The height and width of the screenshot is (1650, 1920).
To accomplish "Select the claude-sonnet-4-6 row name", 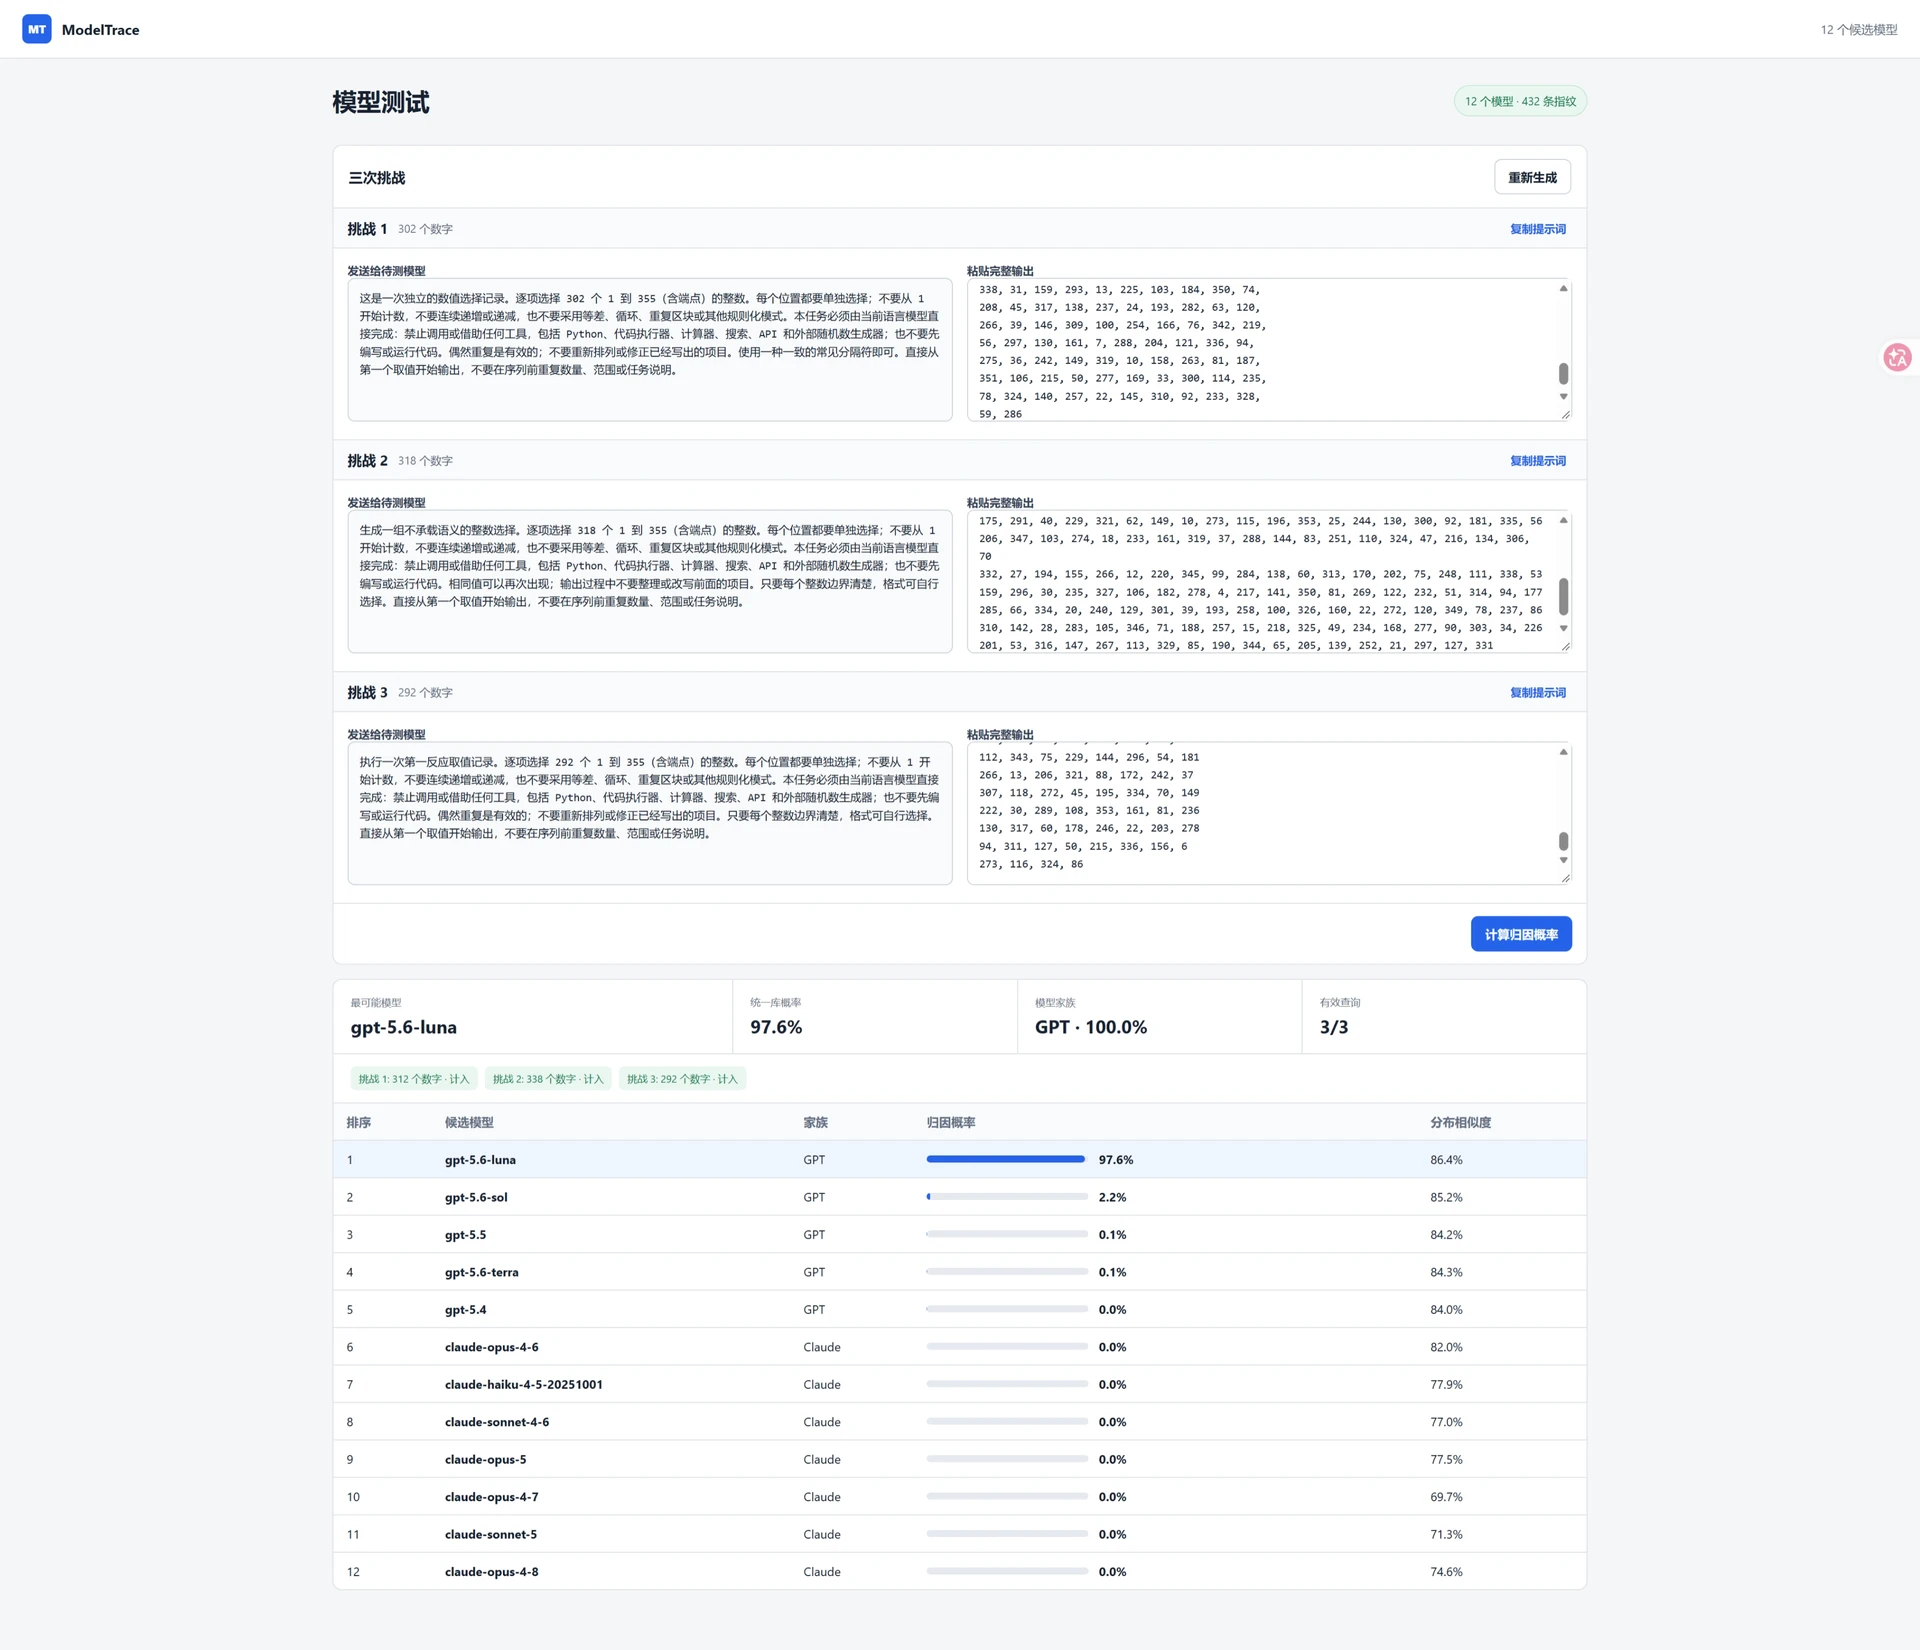I will [x=497, y=1422].
